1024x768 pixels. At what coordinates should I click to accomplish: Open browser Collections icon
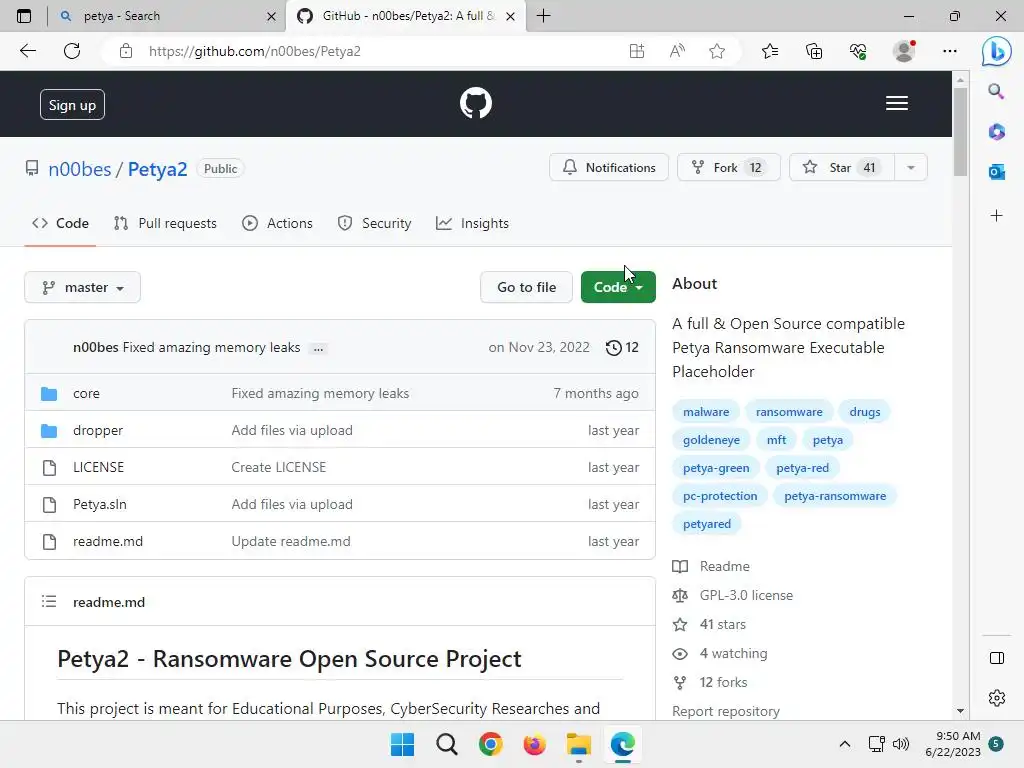point(814,51)
